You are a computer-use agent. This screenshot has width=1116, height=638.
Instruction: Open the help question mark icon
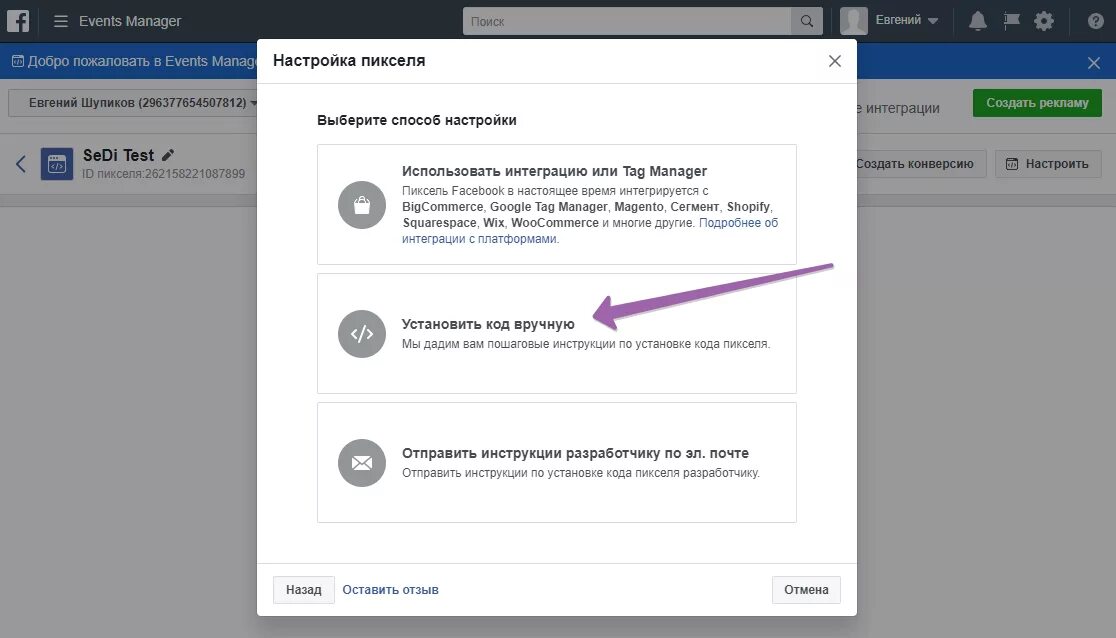tap(1095, 21)
